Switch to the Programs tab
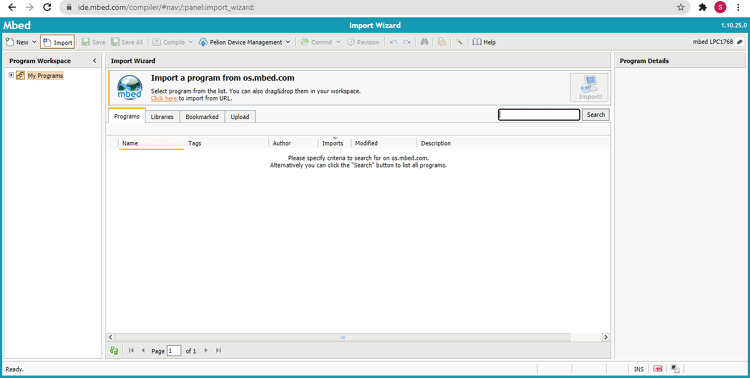Screen dimensions: 750x378 tap(127, 116)
